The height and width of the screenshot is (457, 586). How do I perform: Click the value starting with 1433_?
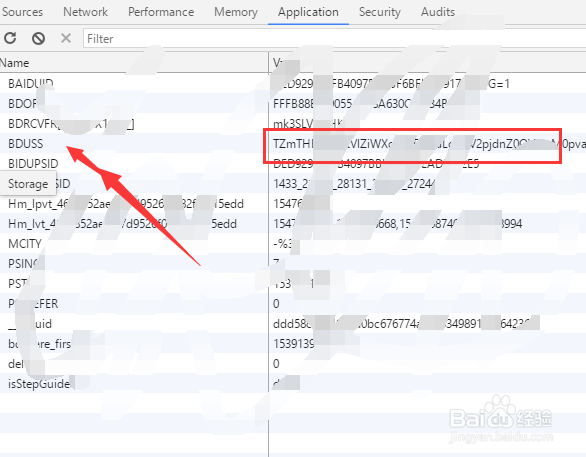[354, 184]
